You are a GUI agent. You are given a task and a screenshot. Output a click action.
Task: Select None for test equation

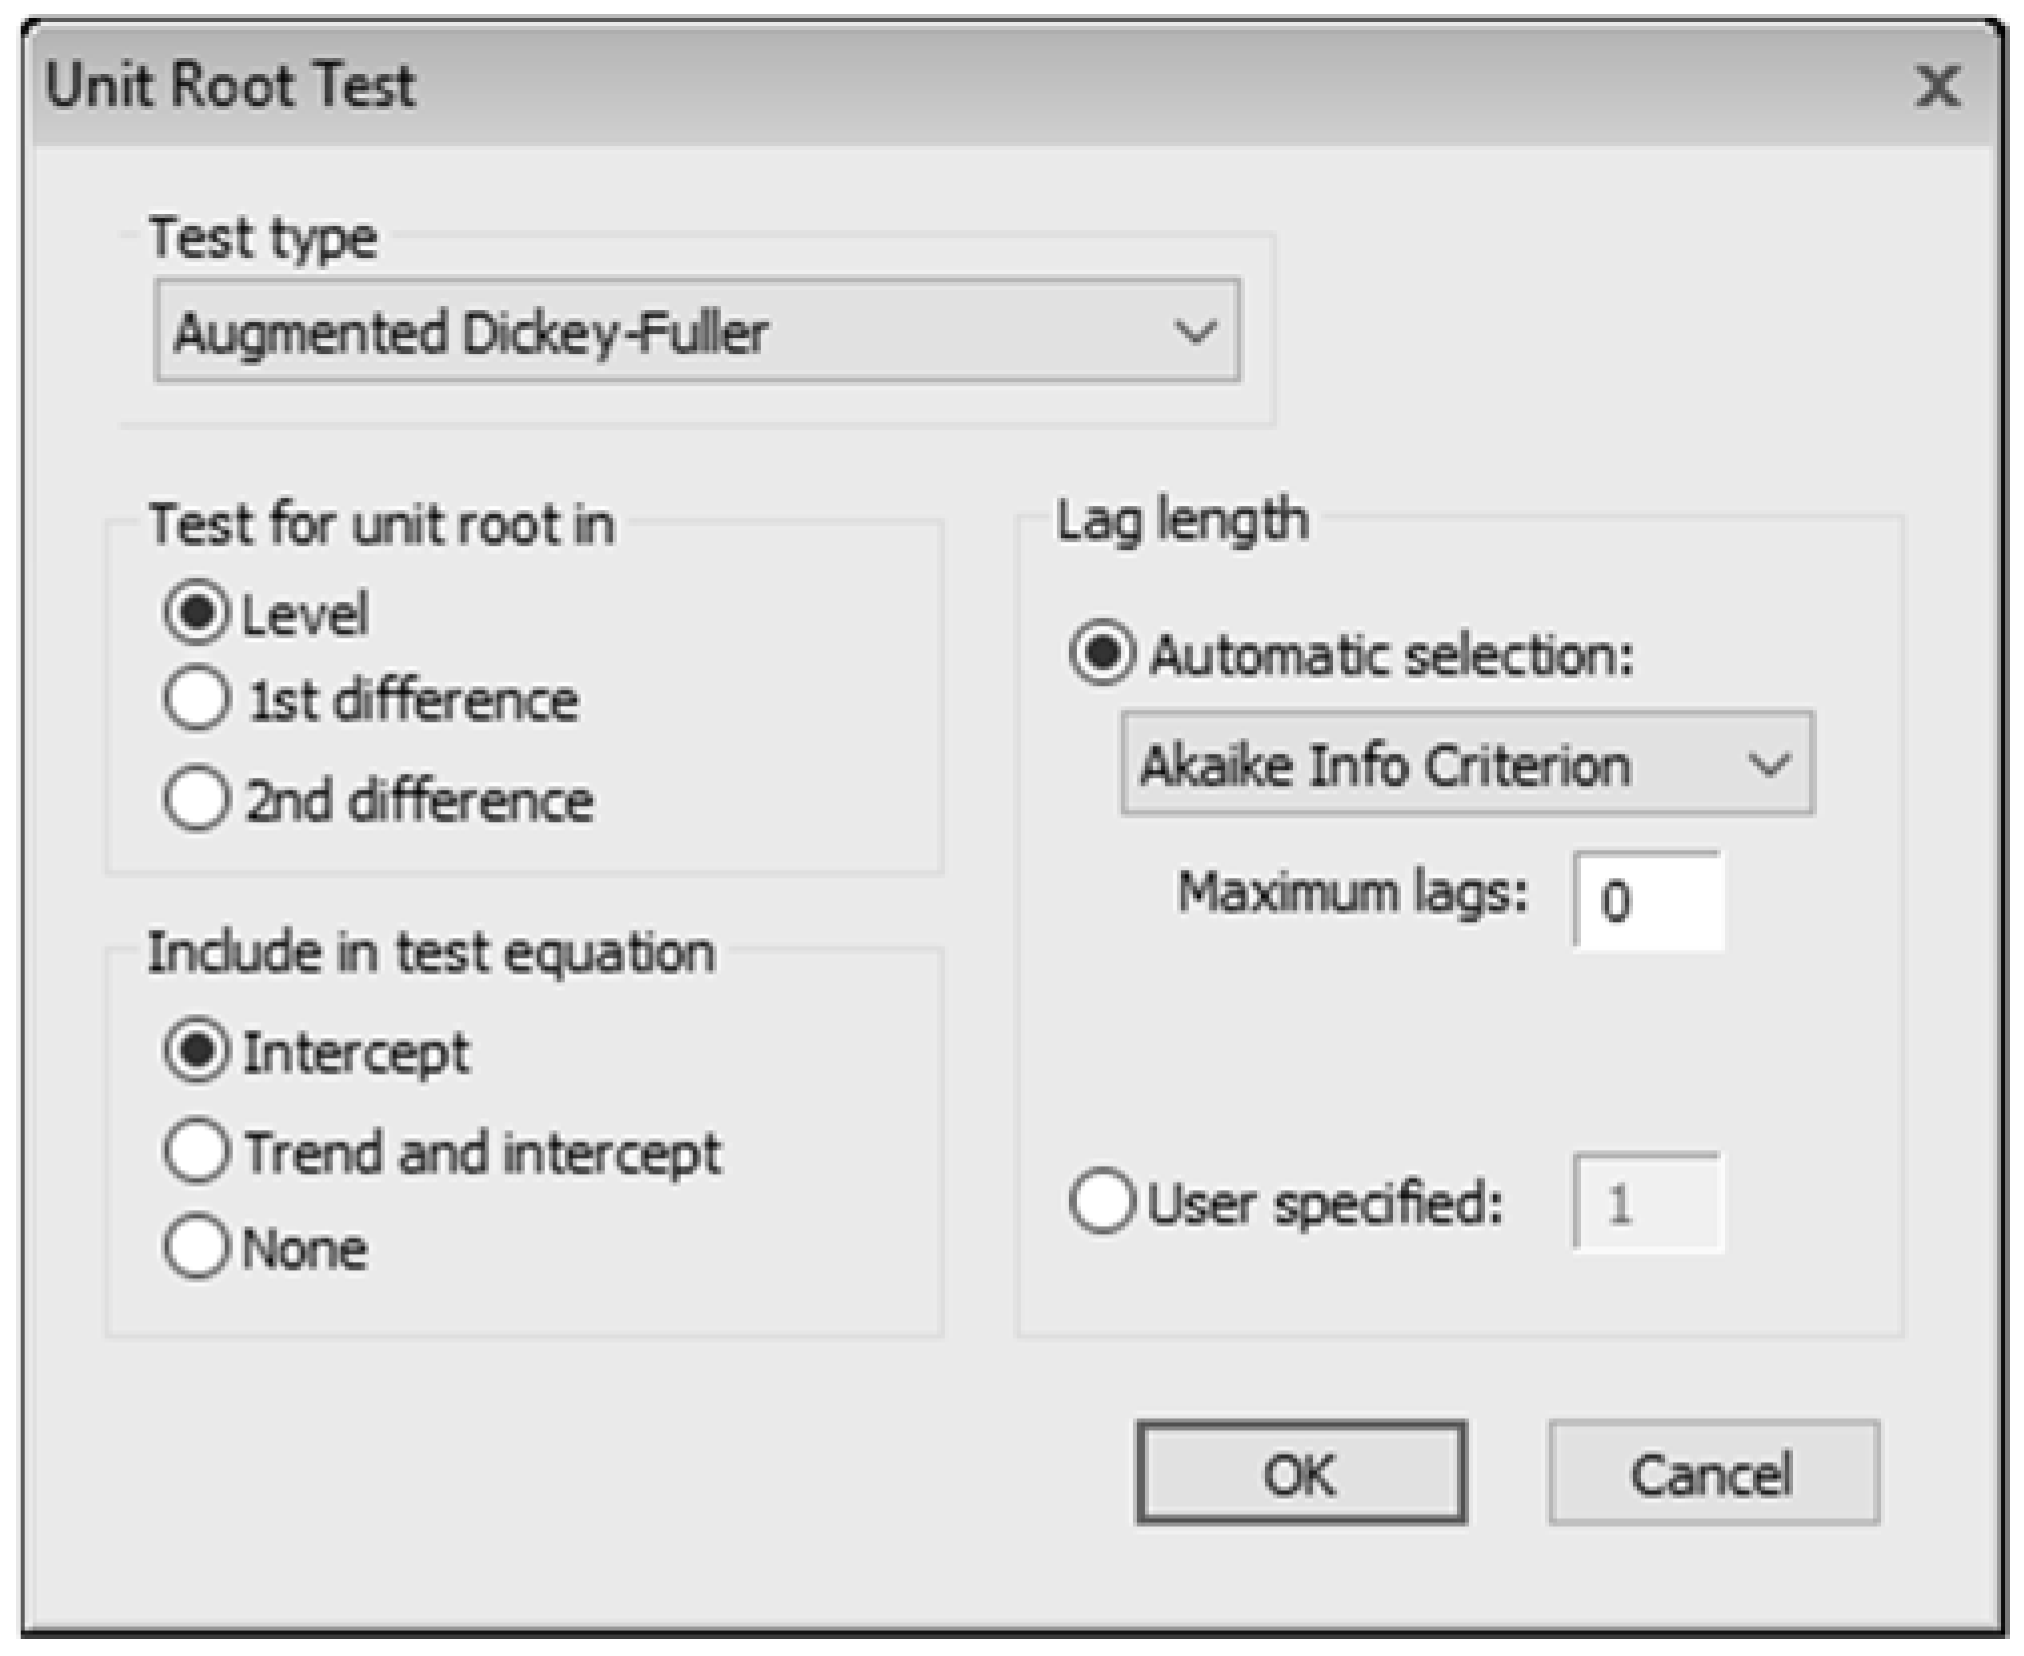pyautogui.click(x=196, y=1247)
